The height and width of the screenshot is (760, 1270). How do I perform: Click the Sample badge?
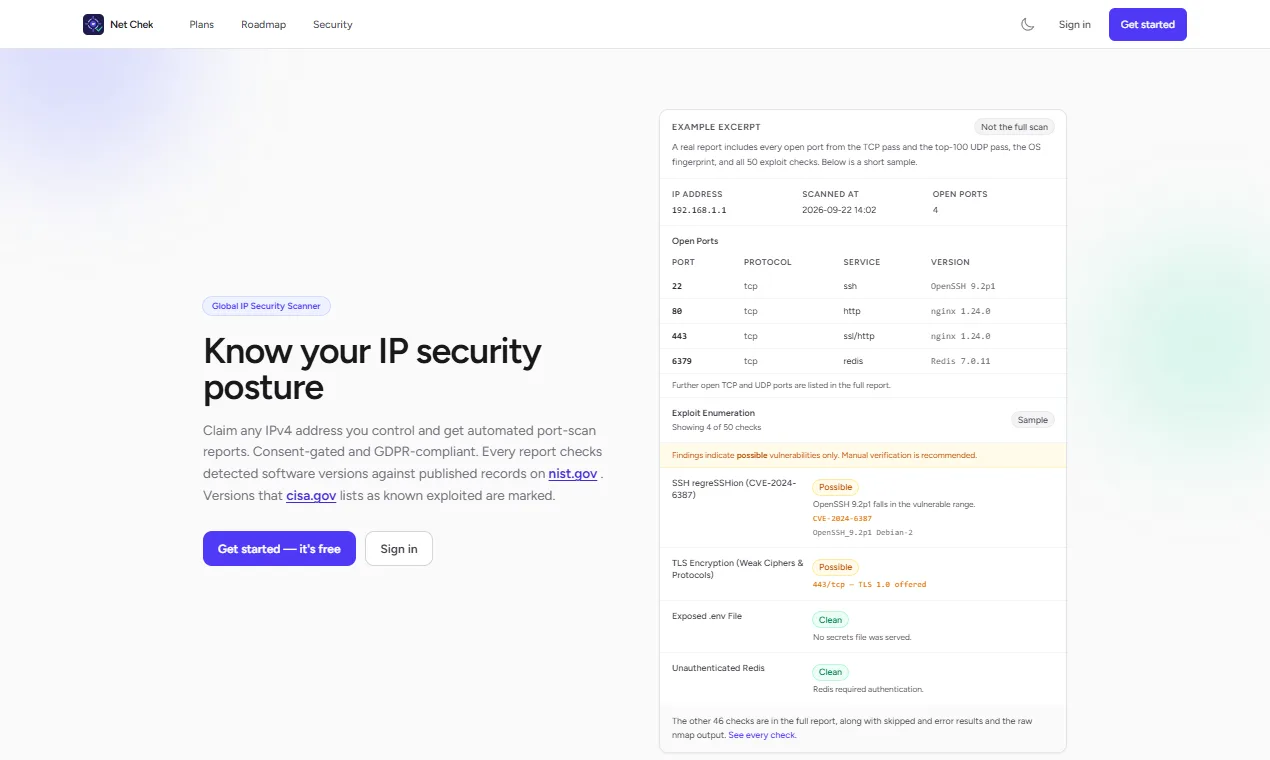[x=1033, y=420]
